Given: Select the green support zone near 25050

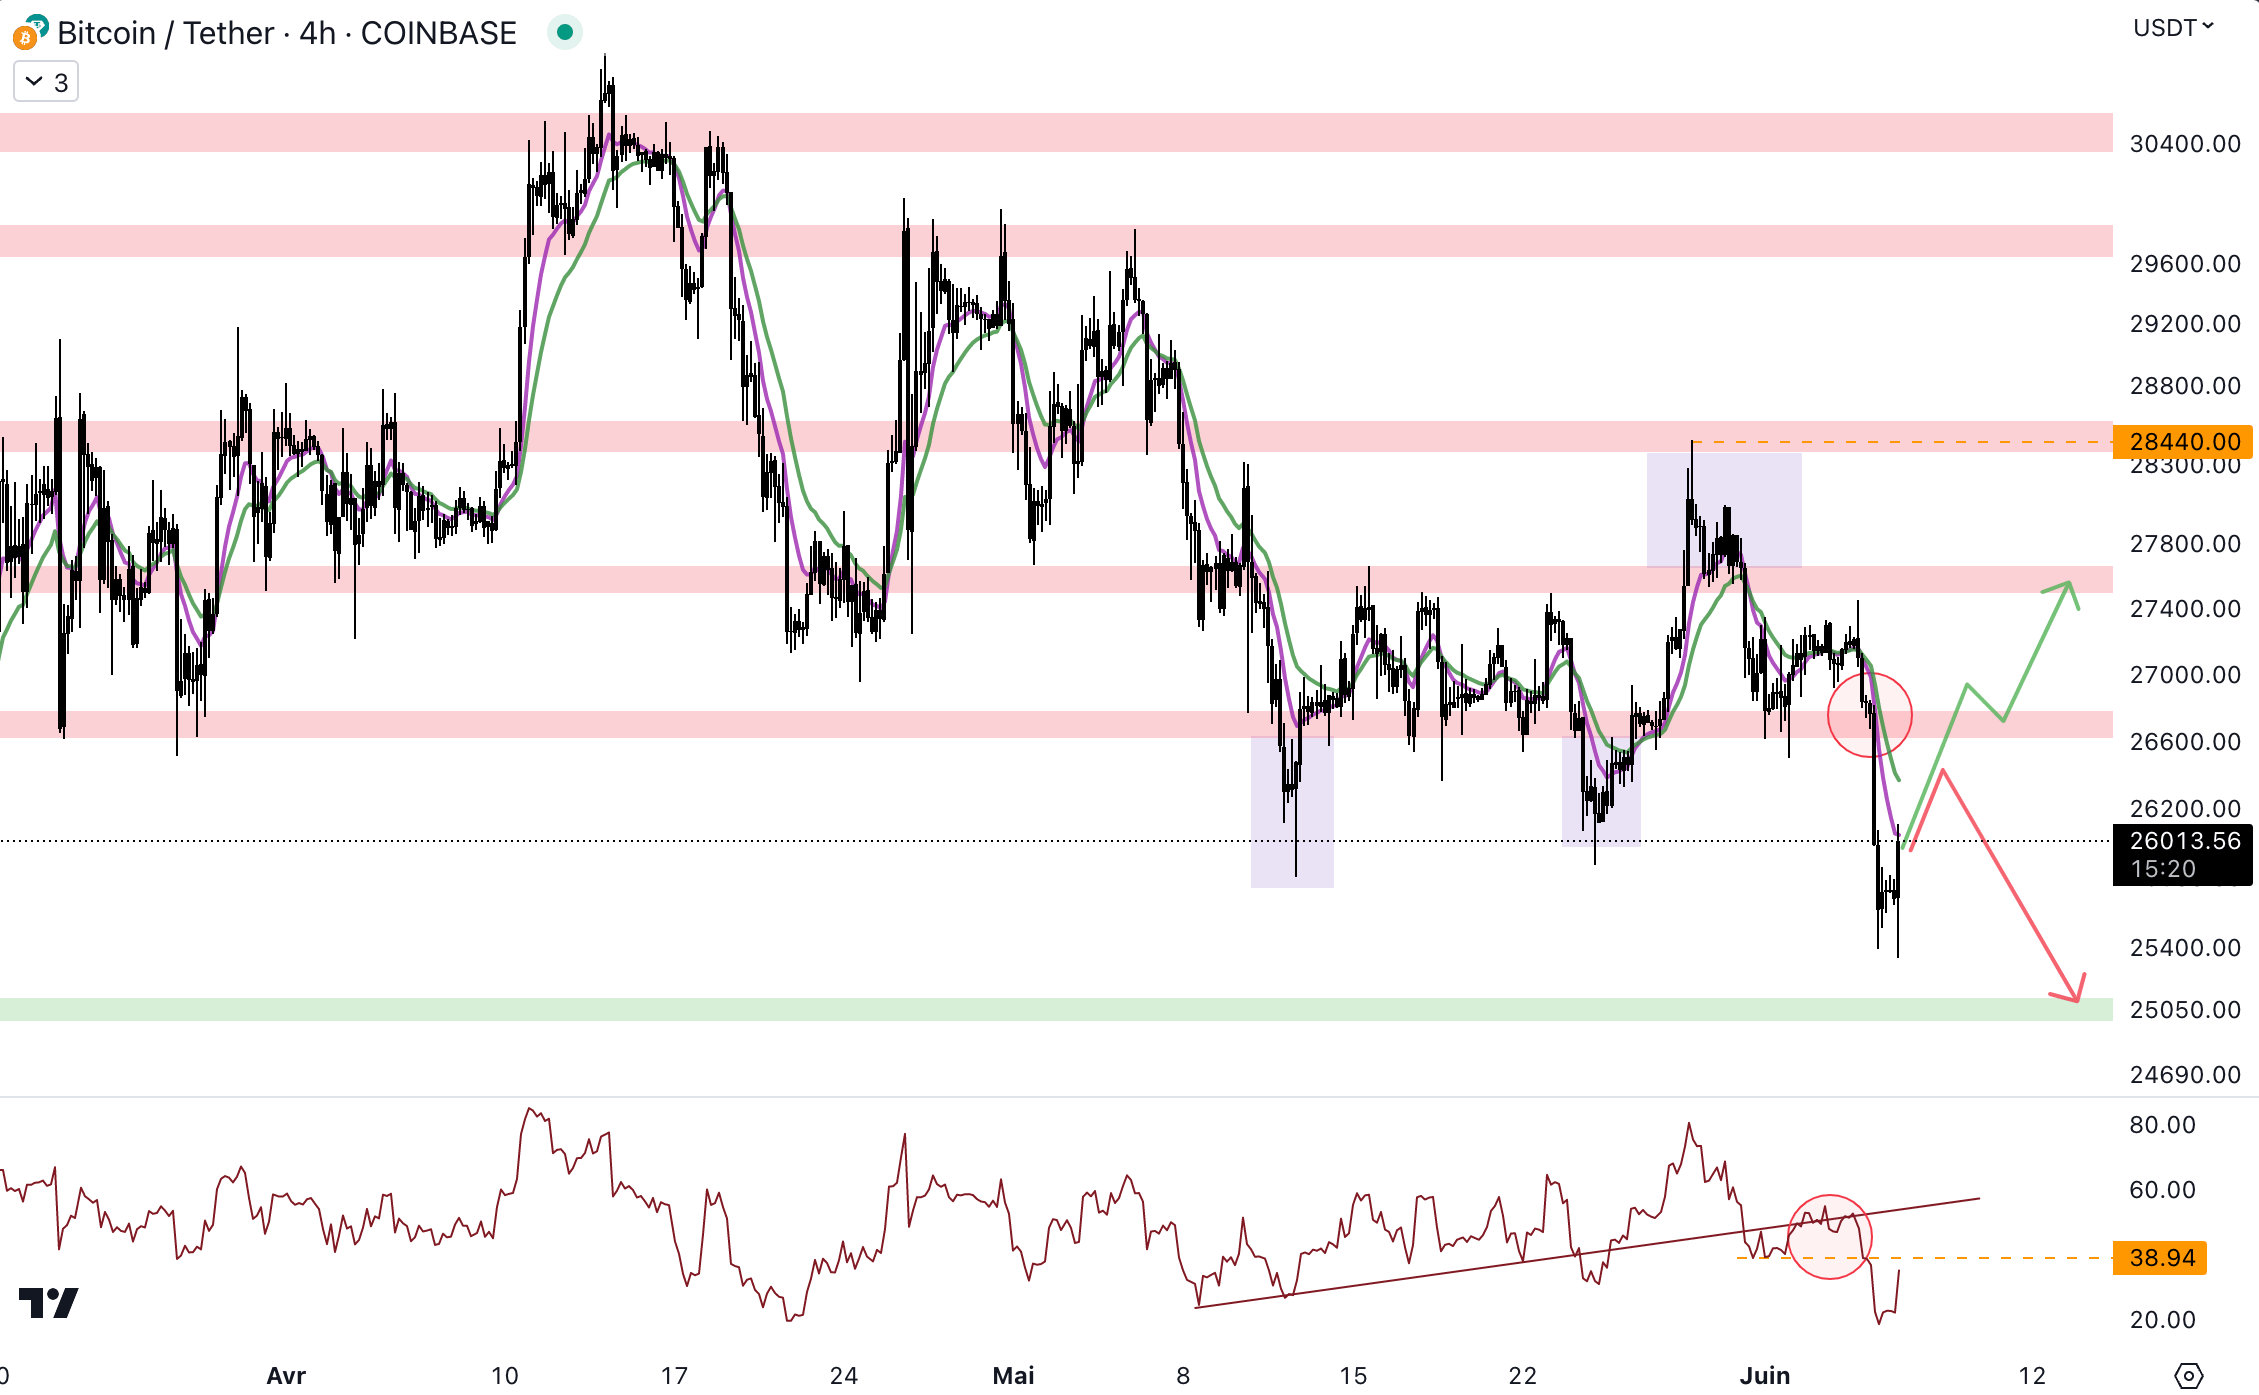Looking at the screenshot, I should (x=1000, y=1009).
